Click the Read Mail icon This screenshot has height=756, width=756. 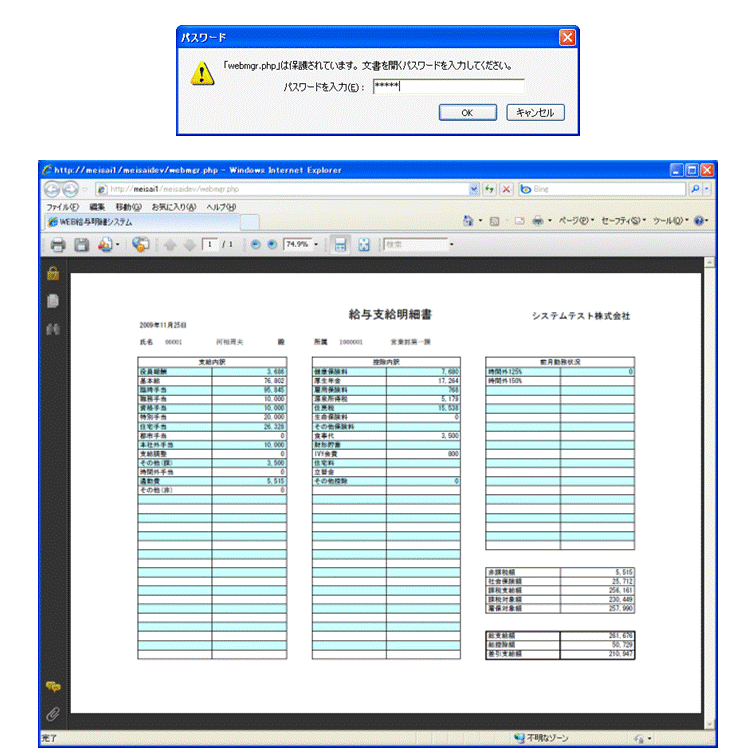(x=519, y=221)
